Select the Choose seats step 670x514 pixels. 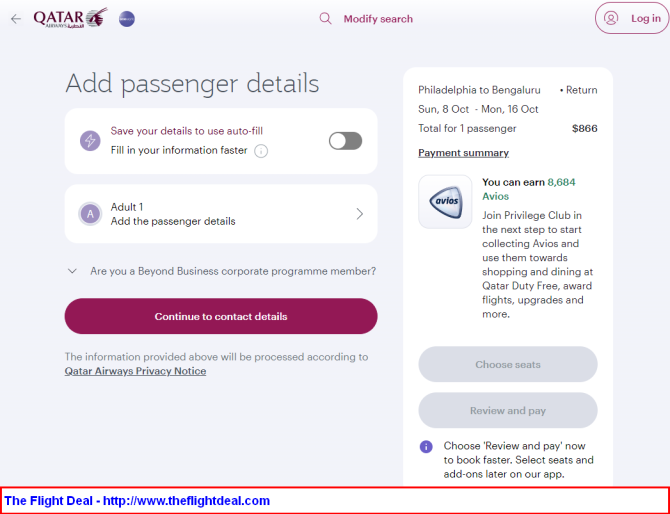[508, 364]
